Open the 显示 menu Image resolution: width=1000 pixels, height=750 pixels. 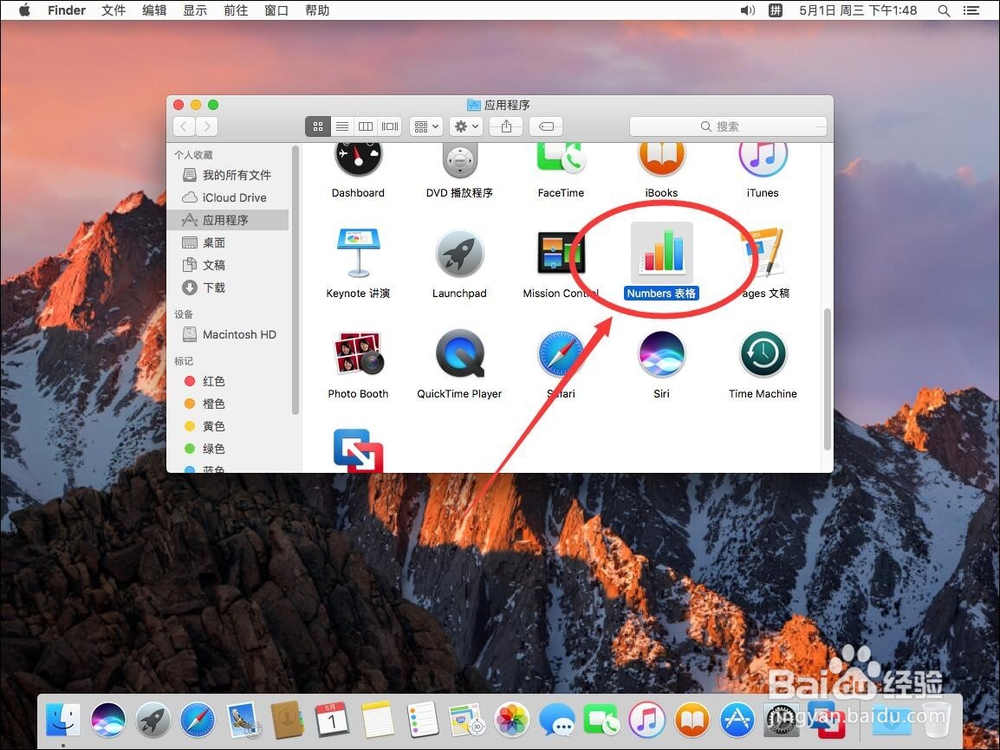click(x=195, y=10)
